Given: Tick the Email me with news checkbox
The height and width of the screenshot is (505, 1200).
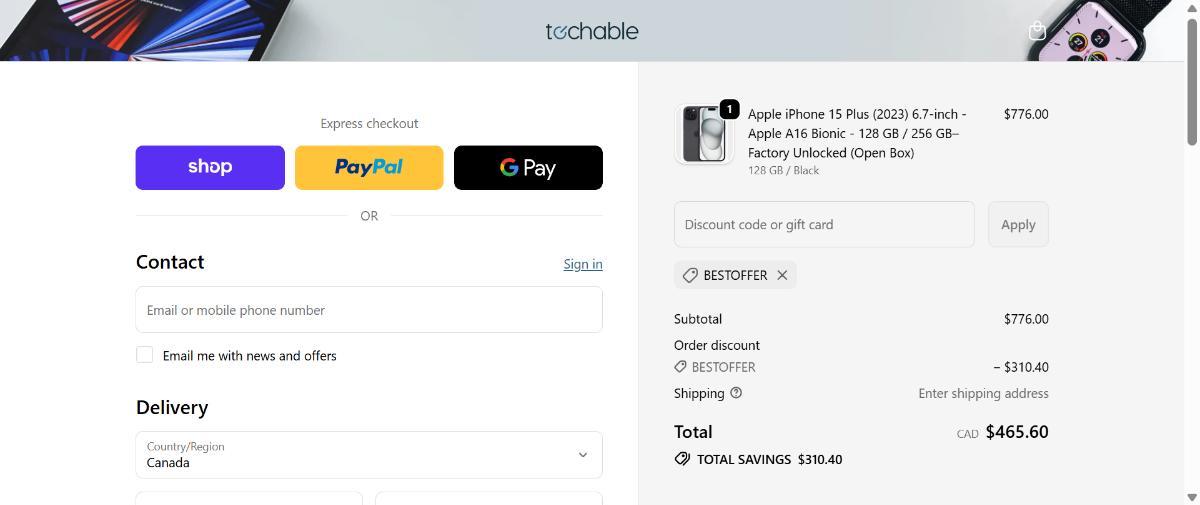Looking at the screenshot, I should [145, 355].
